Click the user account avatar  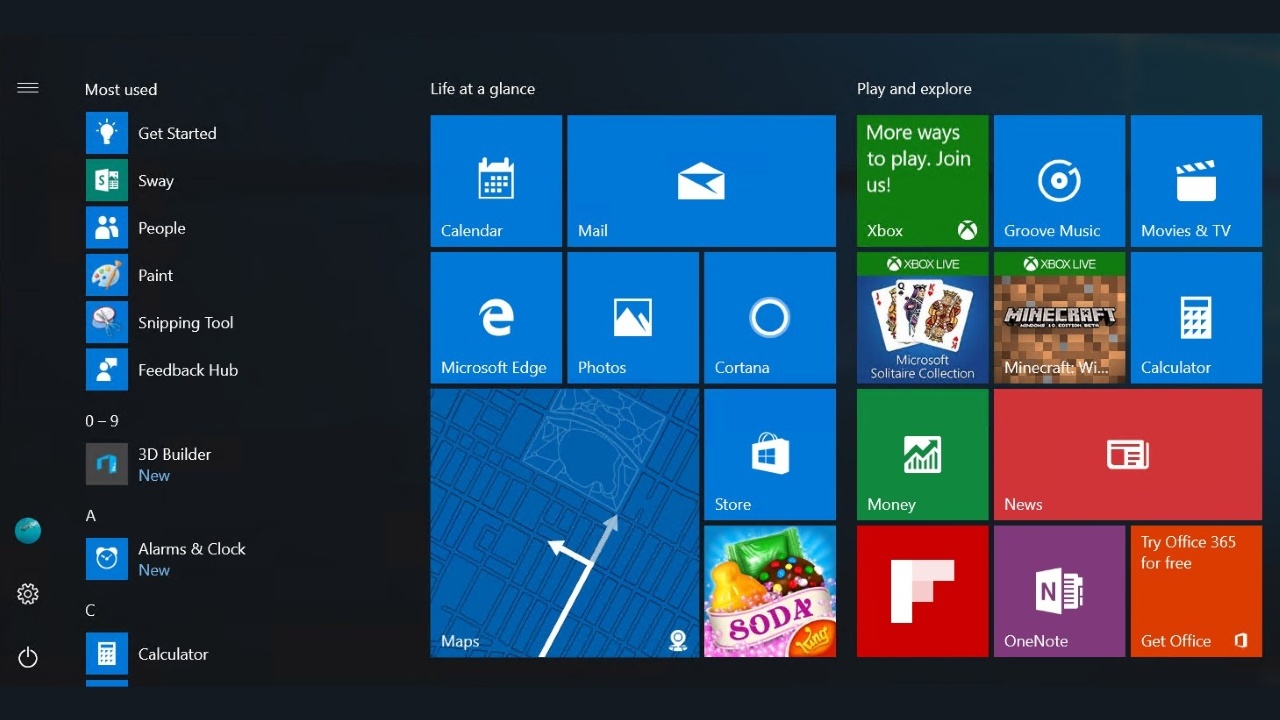[27, 530]
